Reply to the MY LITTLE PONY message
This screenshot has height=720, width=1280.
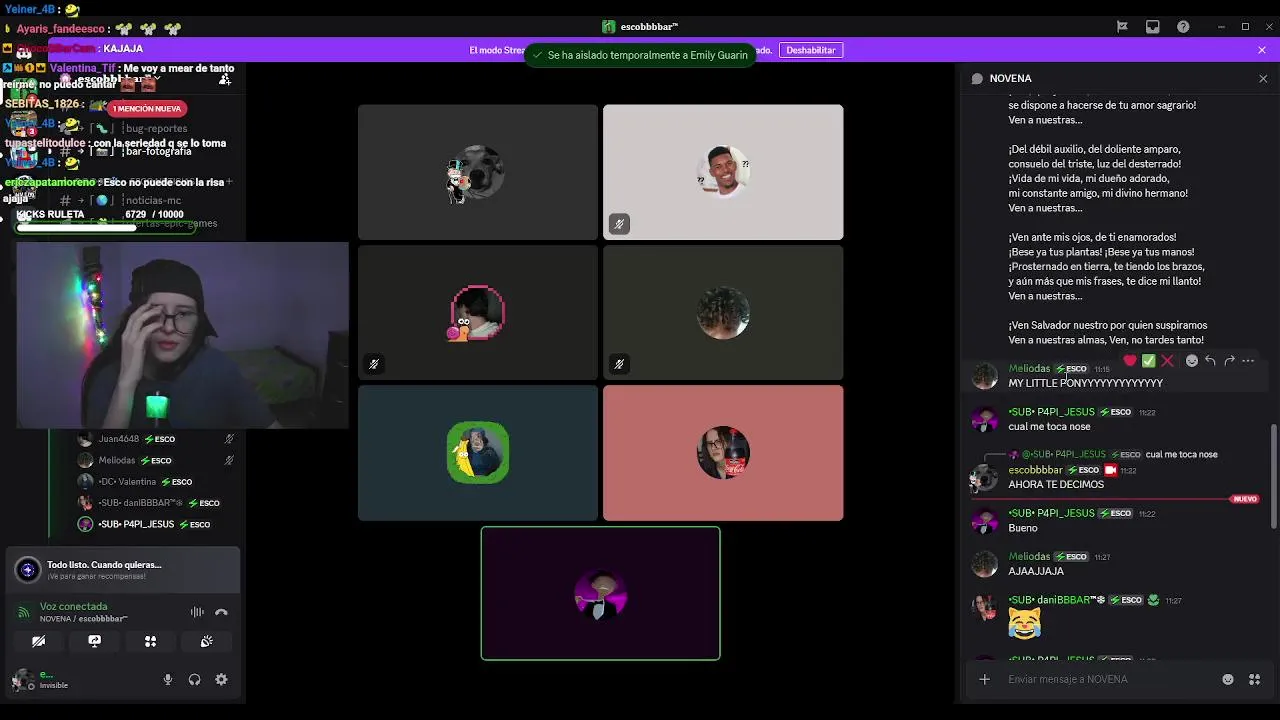coord(1210,361)
